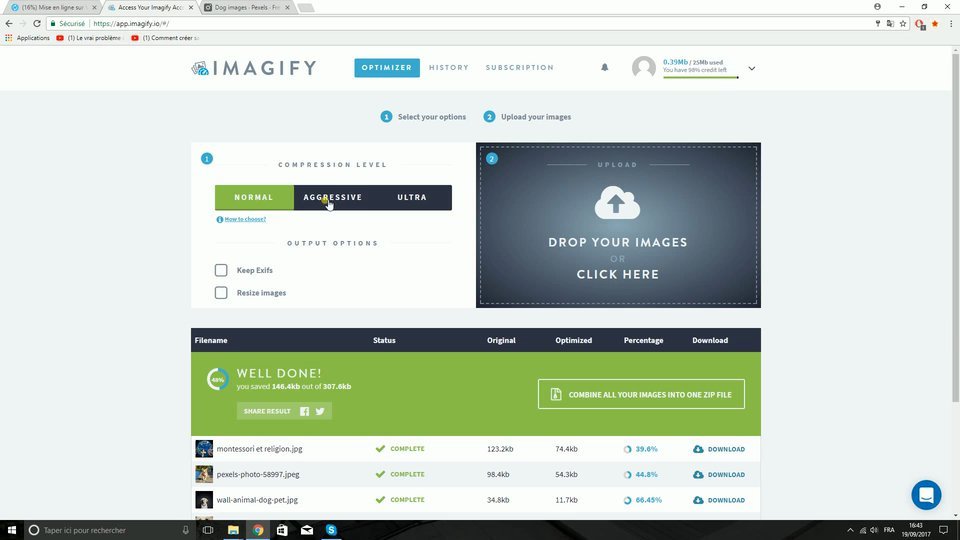Share result on Twitter icon
The image size is (960, 540).
pyautogui.click(x=320, y=411)
